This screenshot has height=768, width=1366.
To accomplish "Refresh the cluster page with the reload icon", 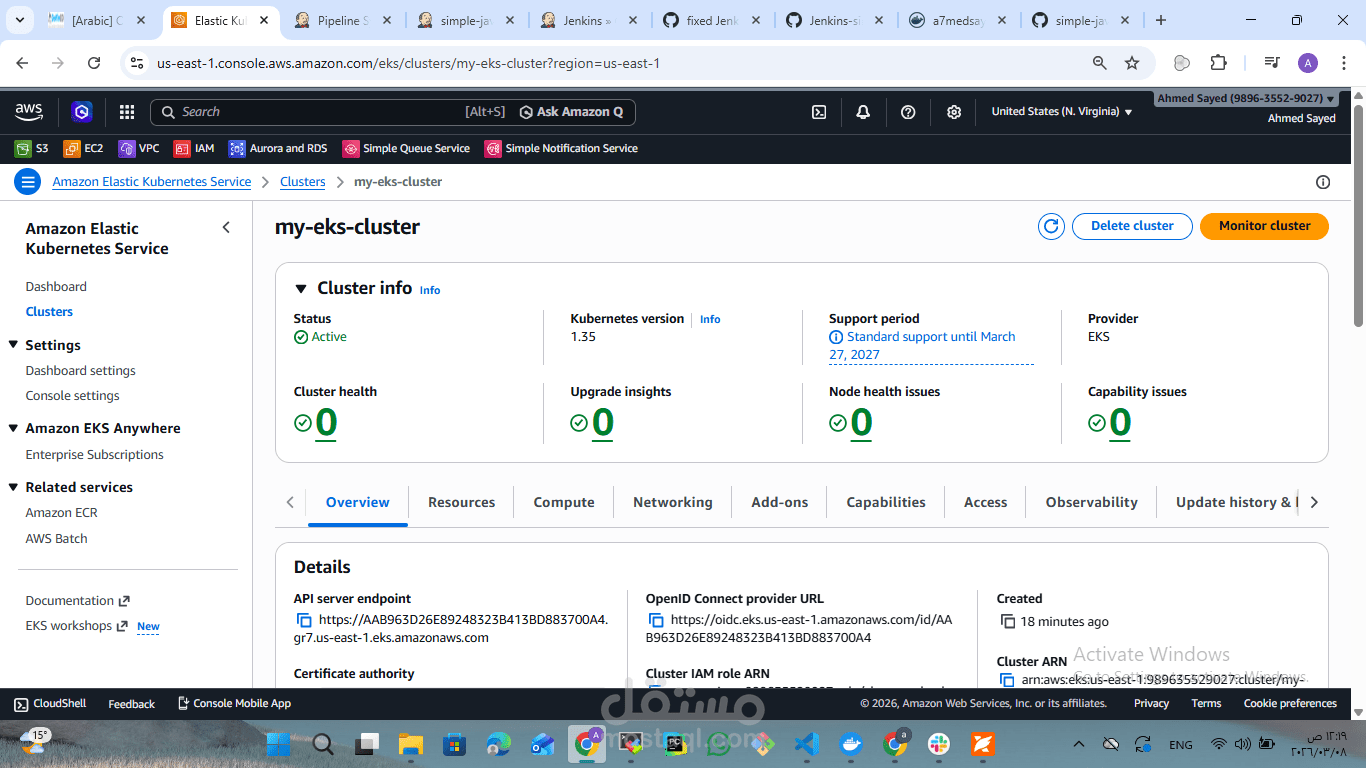I will (1051, 226).
